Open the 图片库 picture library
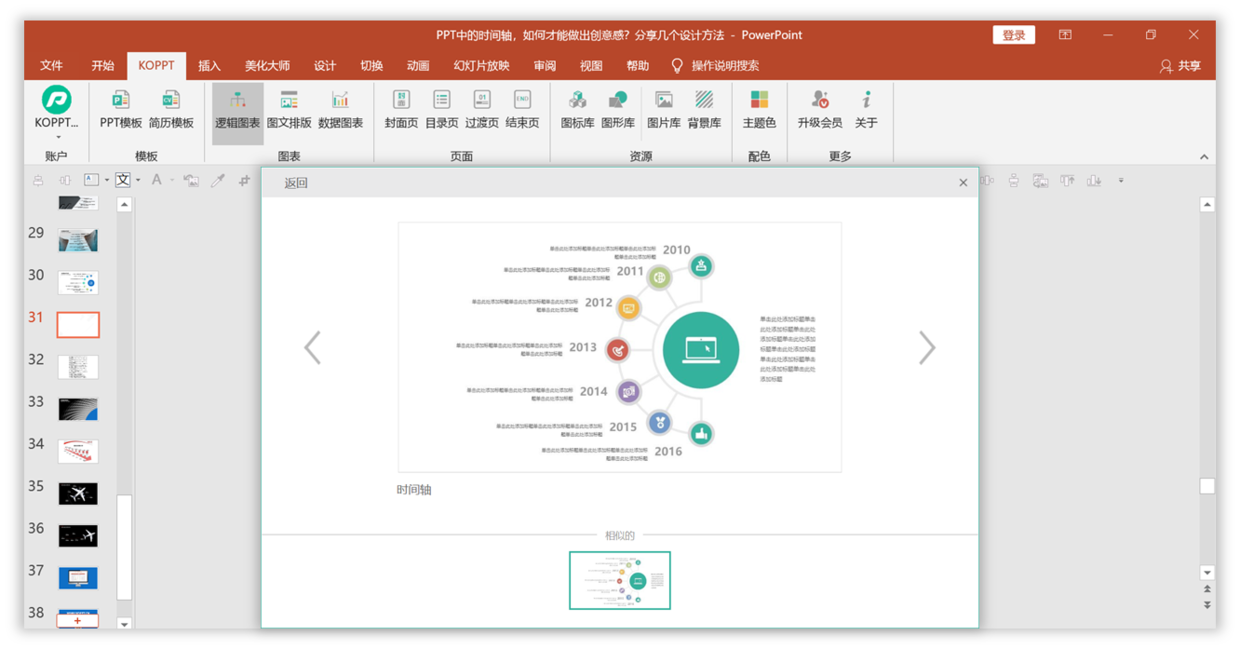 click(x=663, y=110)
